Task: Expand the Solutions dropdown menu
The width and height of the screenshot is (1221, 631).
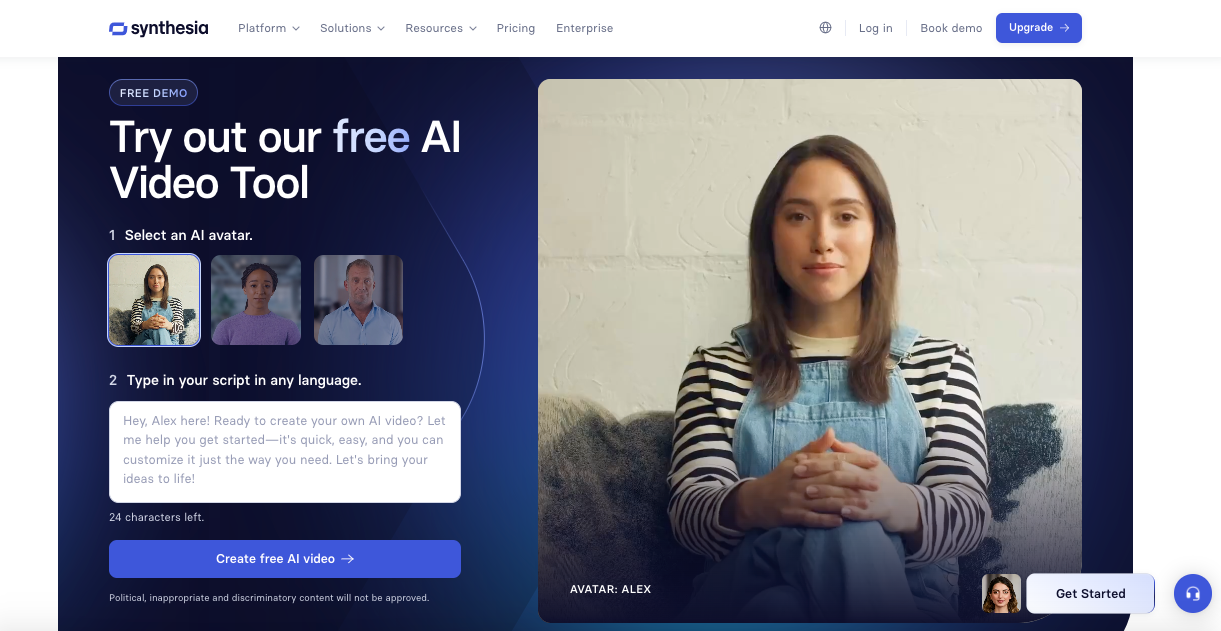Action: 352,28
